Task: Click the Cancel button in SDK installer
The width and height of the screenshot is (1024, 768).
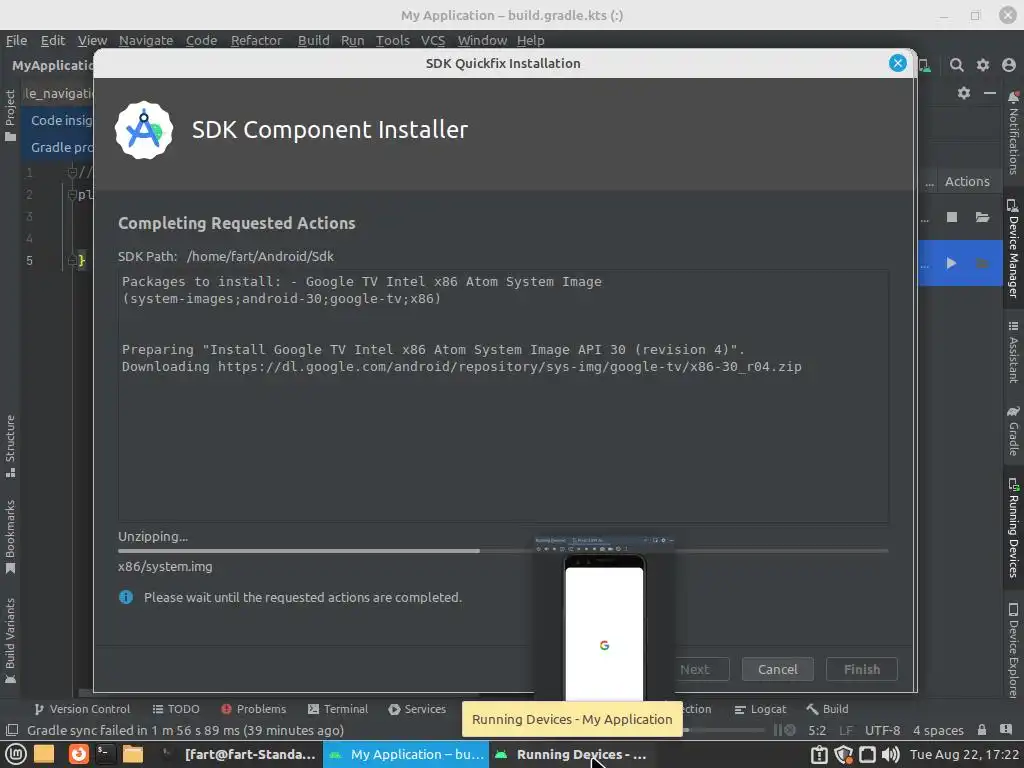Action: (x=777, y=669)
